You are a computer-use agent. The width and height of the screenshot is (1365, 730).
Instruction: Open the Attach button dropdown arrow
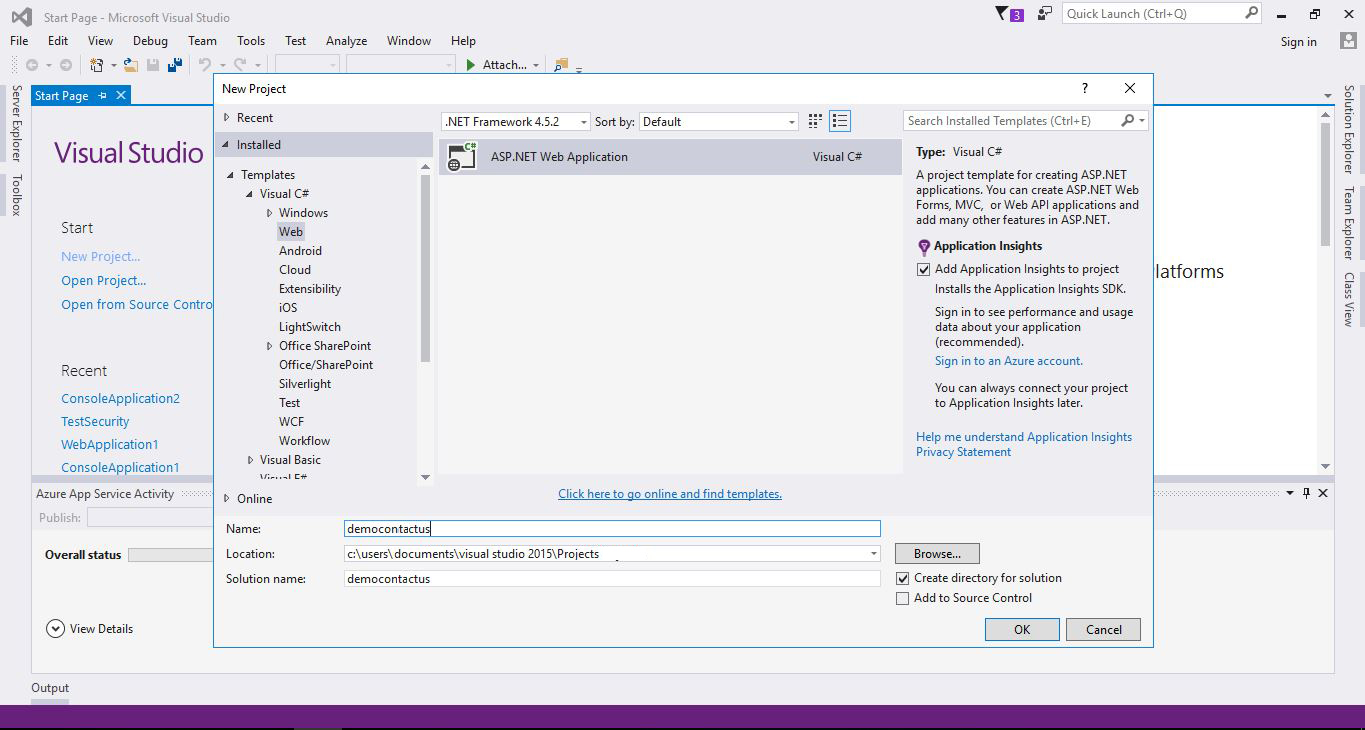click(x=536, y=65)
